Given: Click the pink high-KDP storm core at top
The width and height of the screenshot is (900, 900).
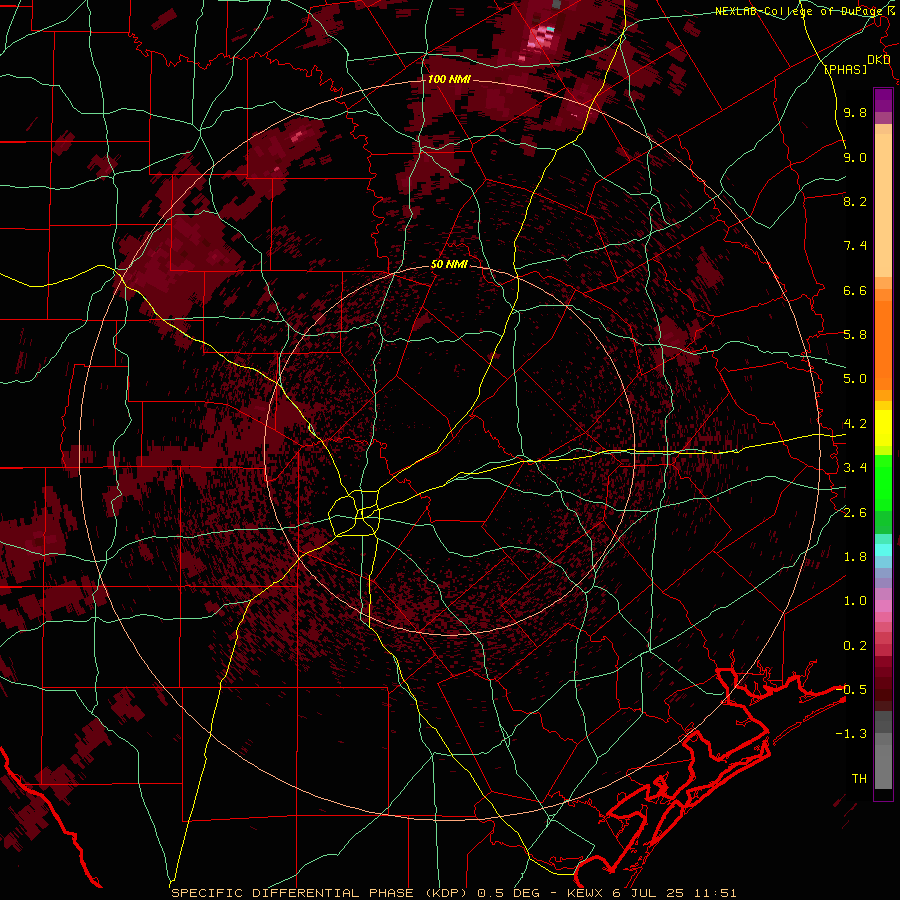Looking at the screenshot, I should (x=541, y=39).
